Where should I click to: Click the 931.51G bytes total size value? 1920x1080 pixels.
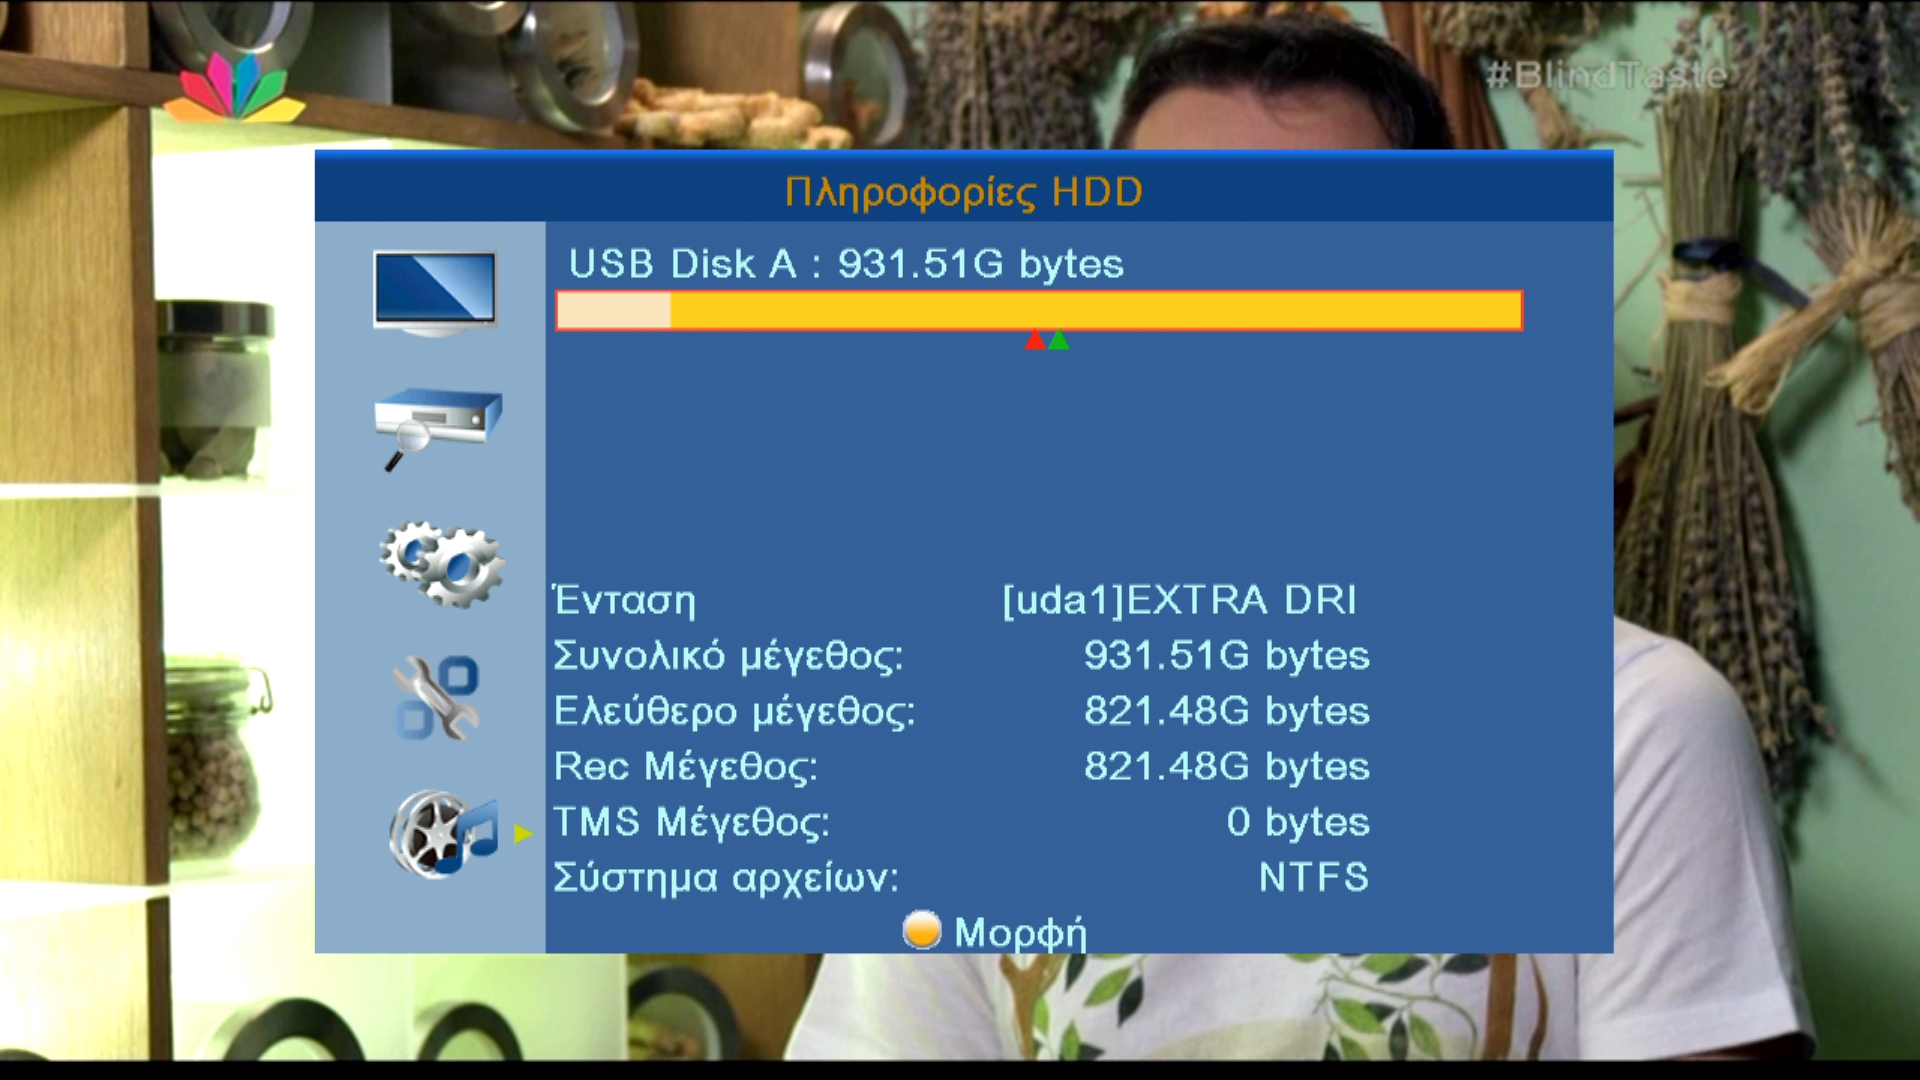point(1227,656)
